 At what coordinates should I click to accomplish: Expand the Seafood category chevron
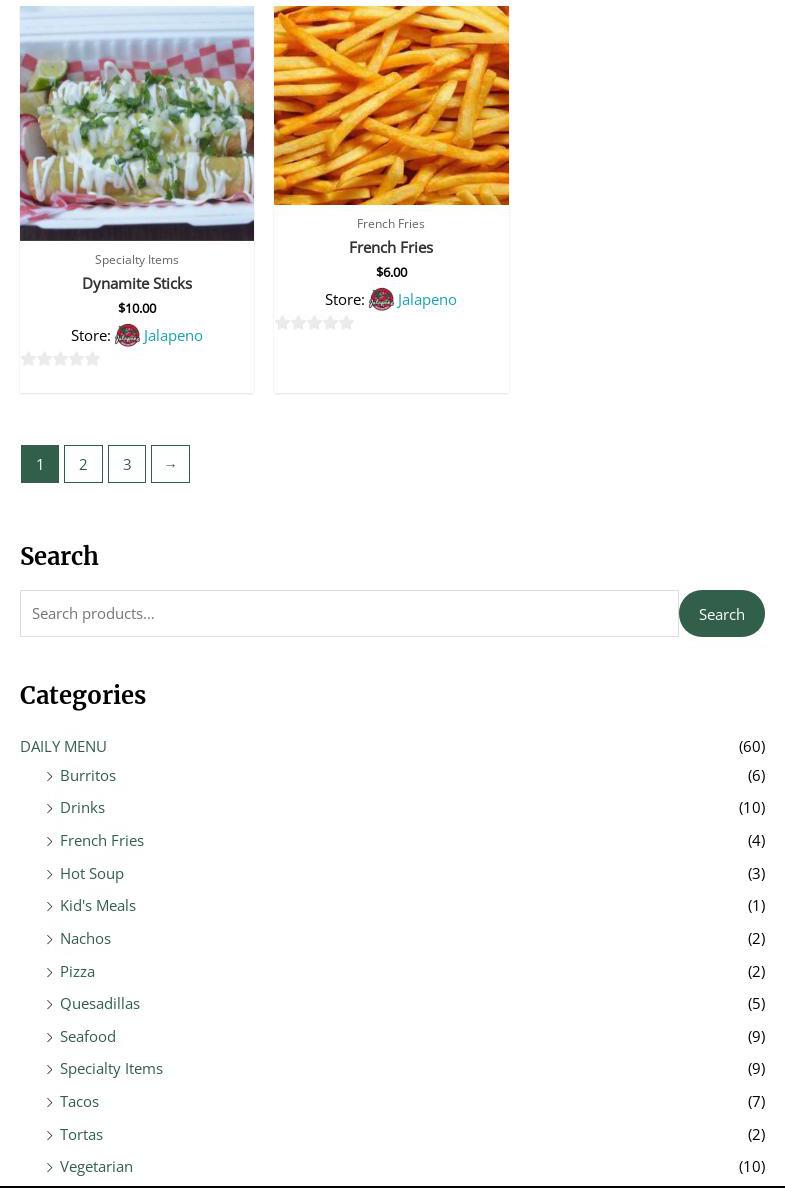[50, 1037]
